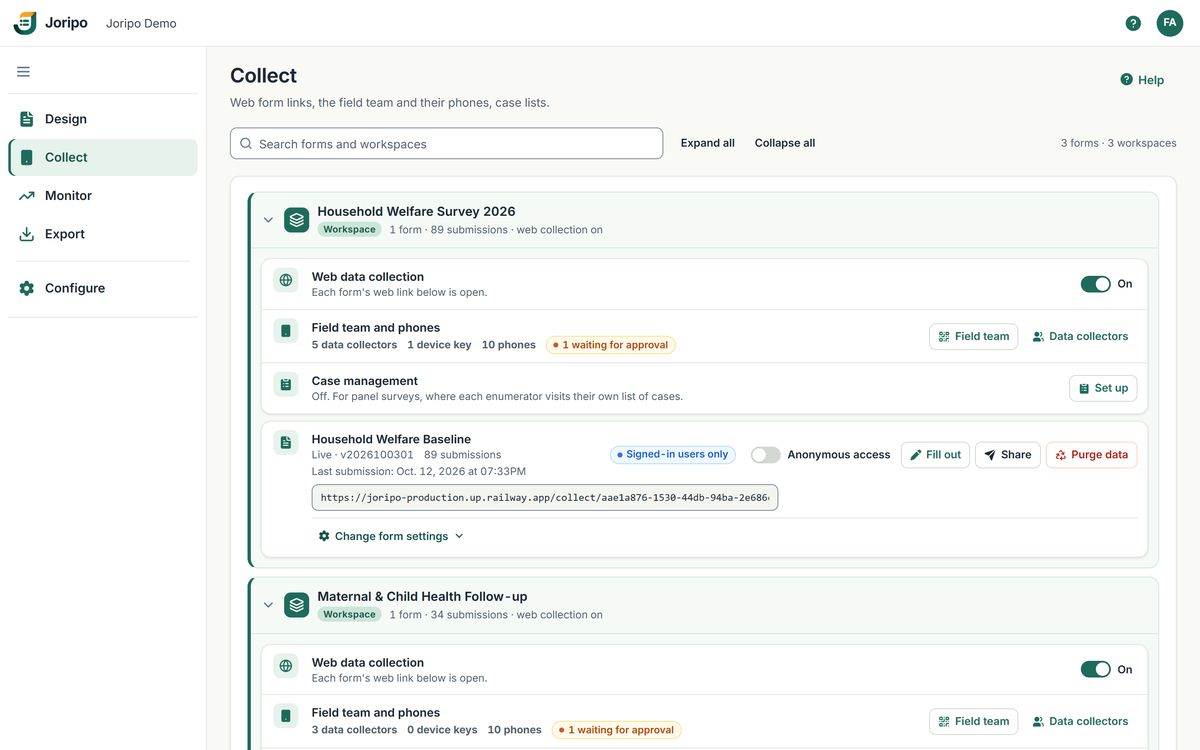The width and height of the screenshot is (1200, 750).
Task: Click Fill out for Household Welfare Baseline
Action: coord(935,455)
